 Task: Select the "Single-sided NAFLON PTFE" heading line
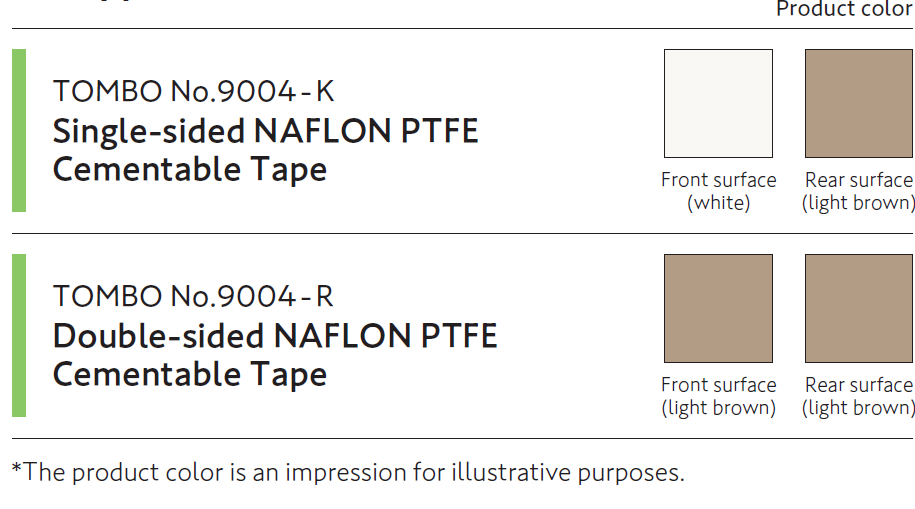(265, 131)
